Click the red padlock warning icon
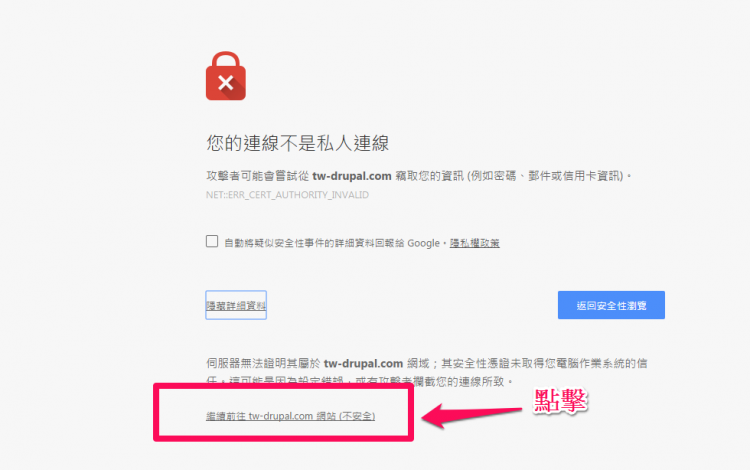 [x=226, y=76]
